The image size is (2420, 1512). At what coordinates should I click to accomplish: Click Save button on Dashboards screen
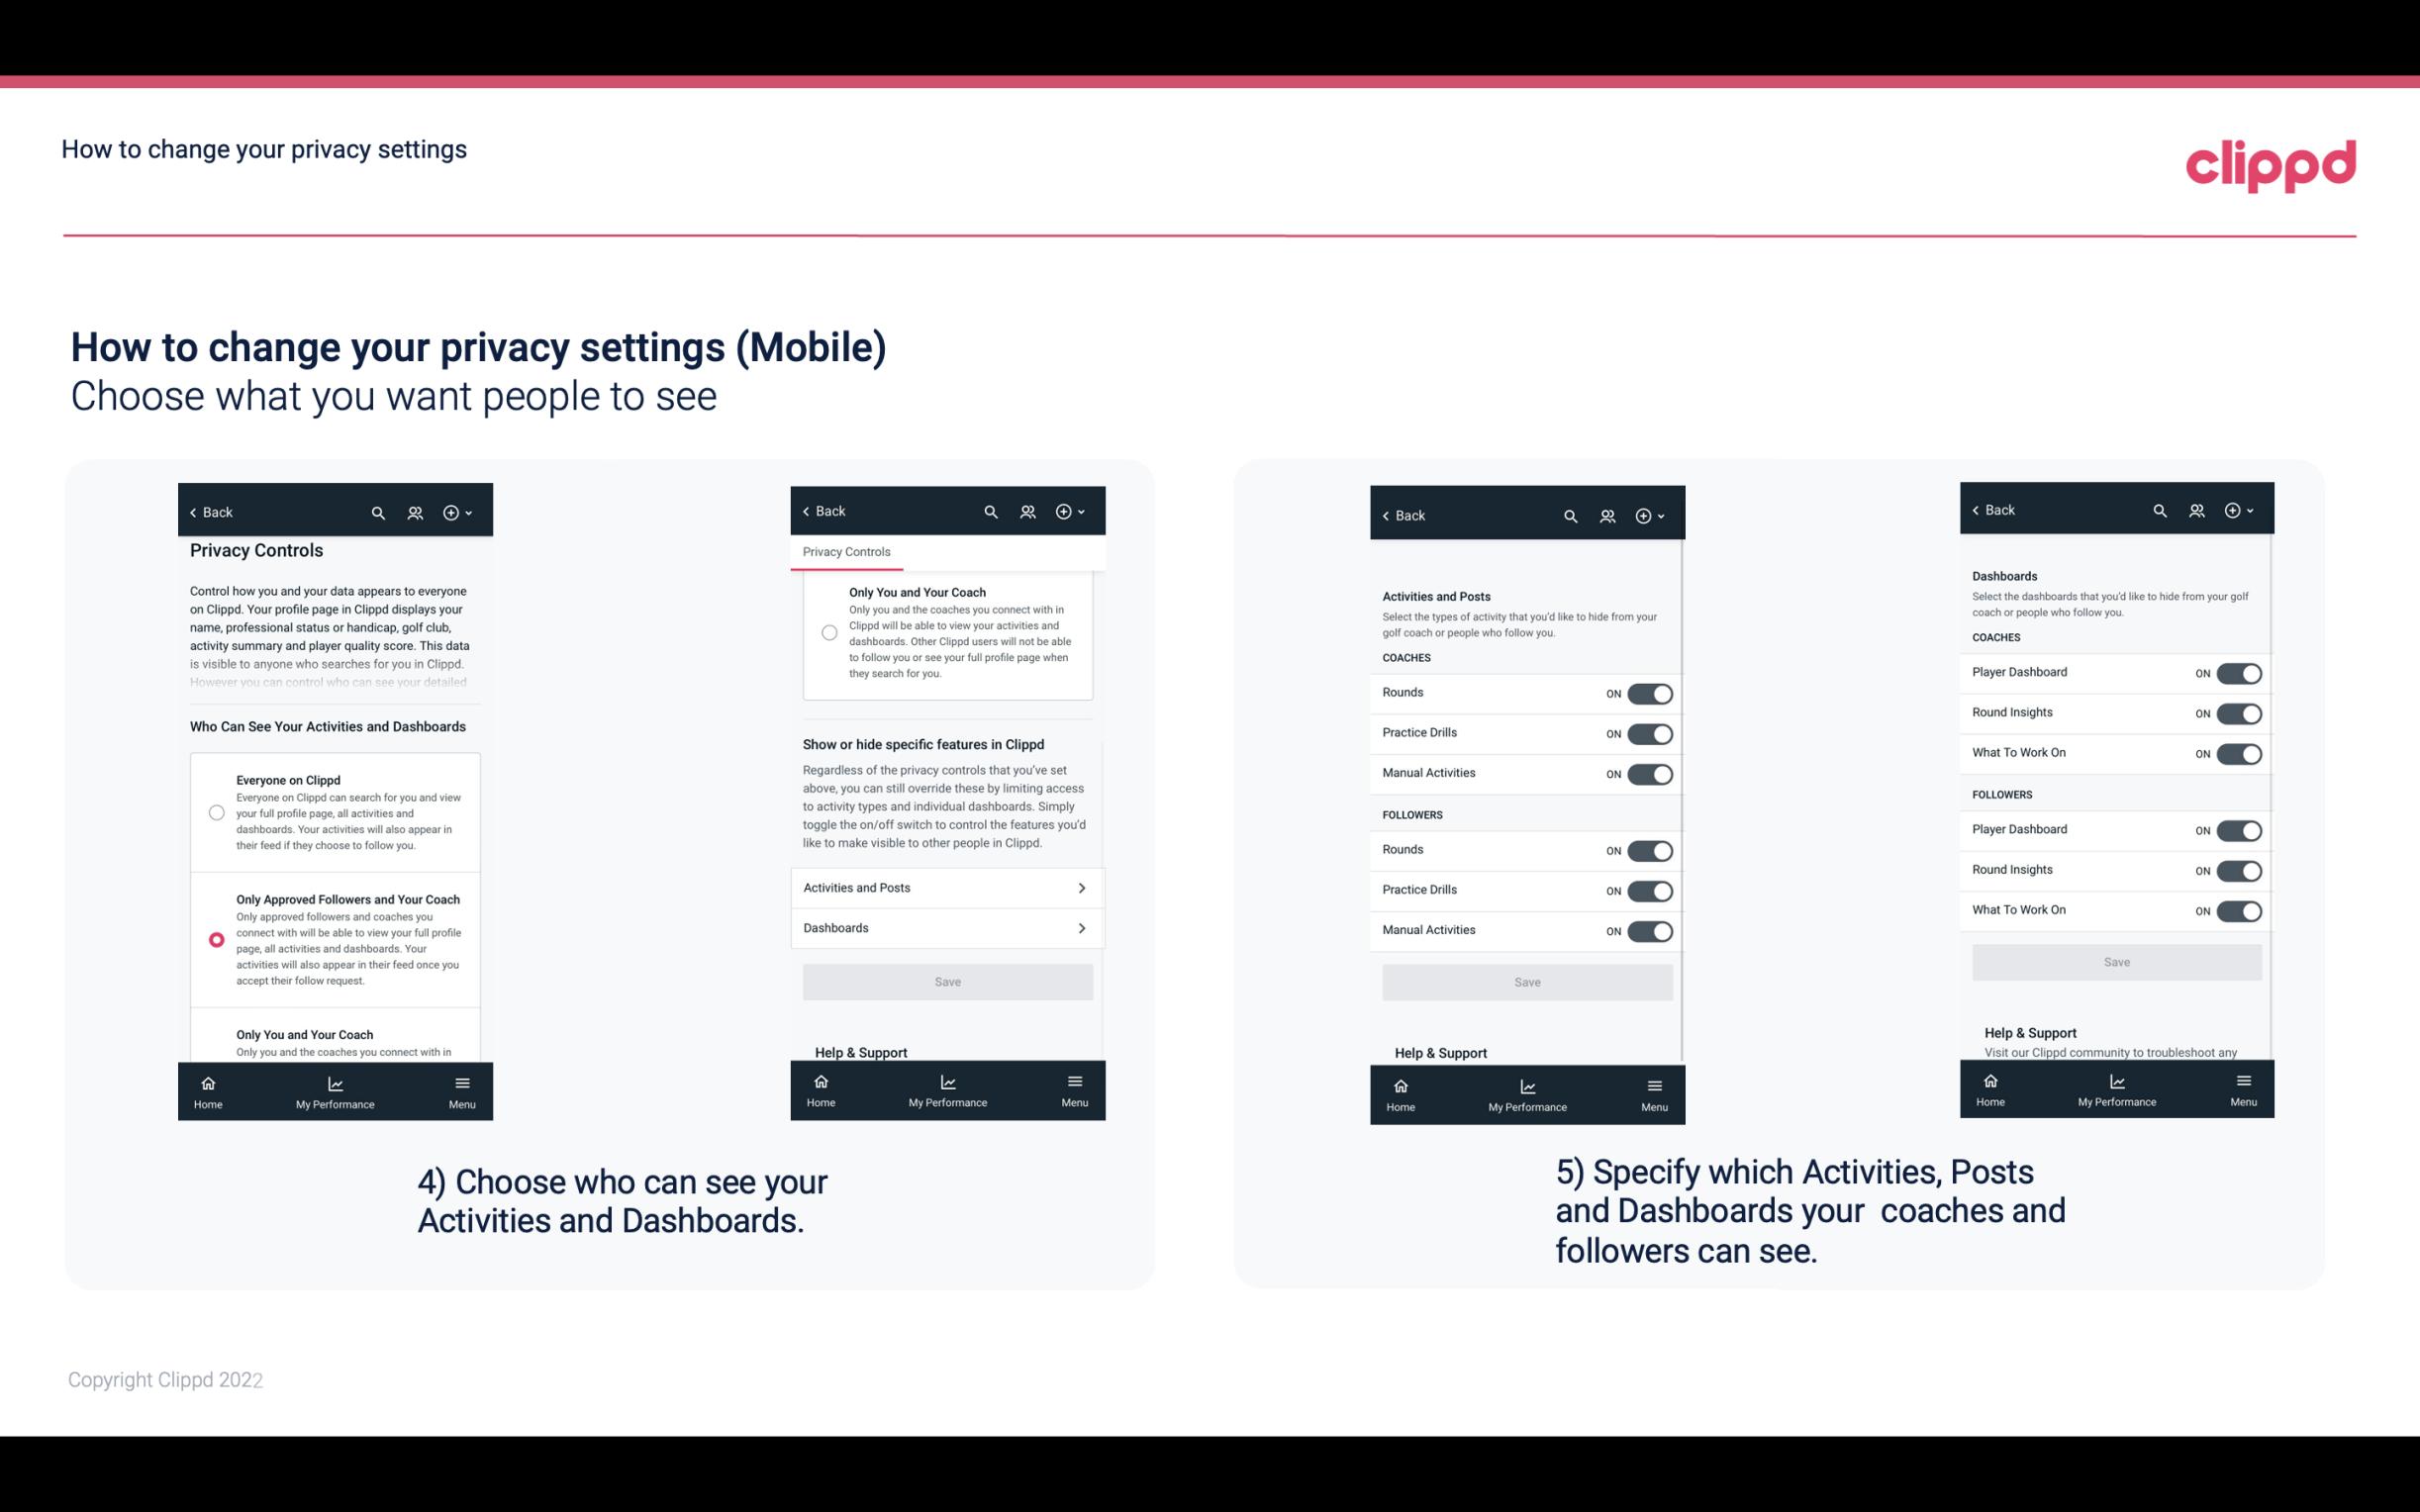coord(2115,962)
